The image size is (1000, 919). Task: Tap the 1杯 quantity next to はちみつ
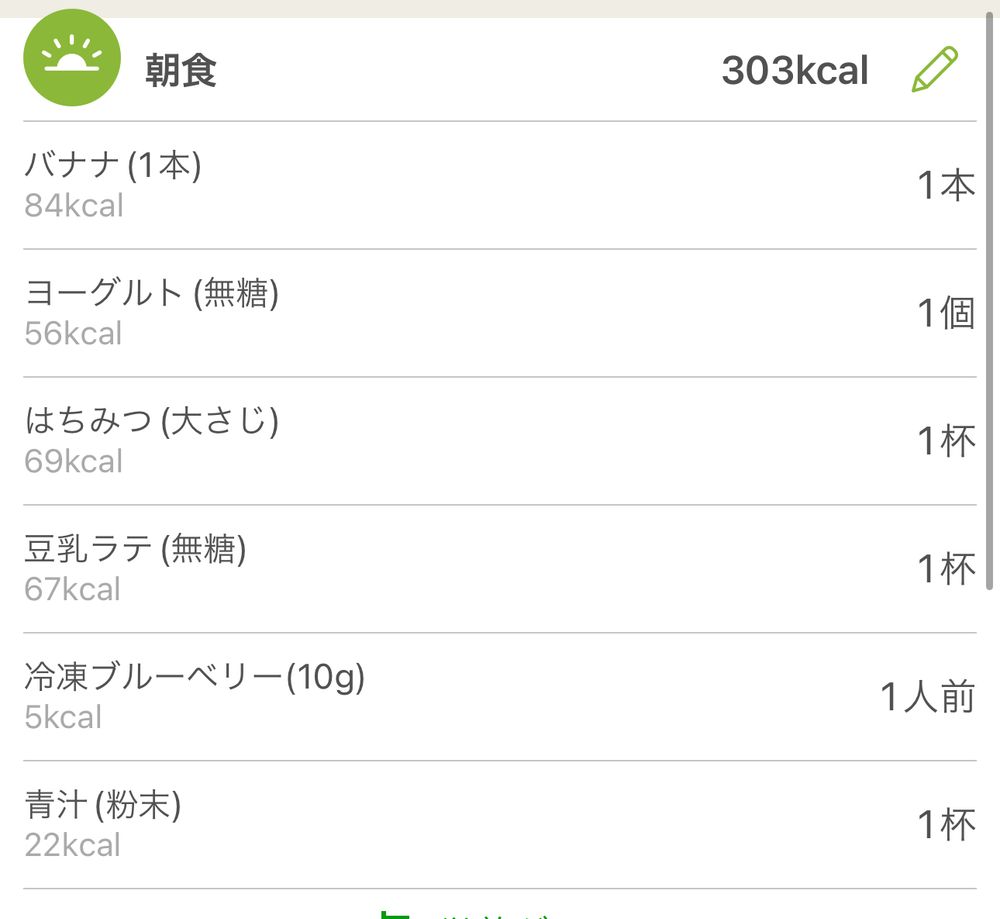pos(946,441)
